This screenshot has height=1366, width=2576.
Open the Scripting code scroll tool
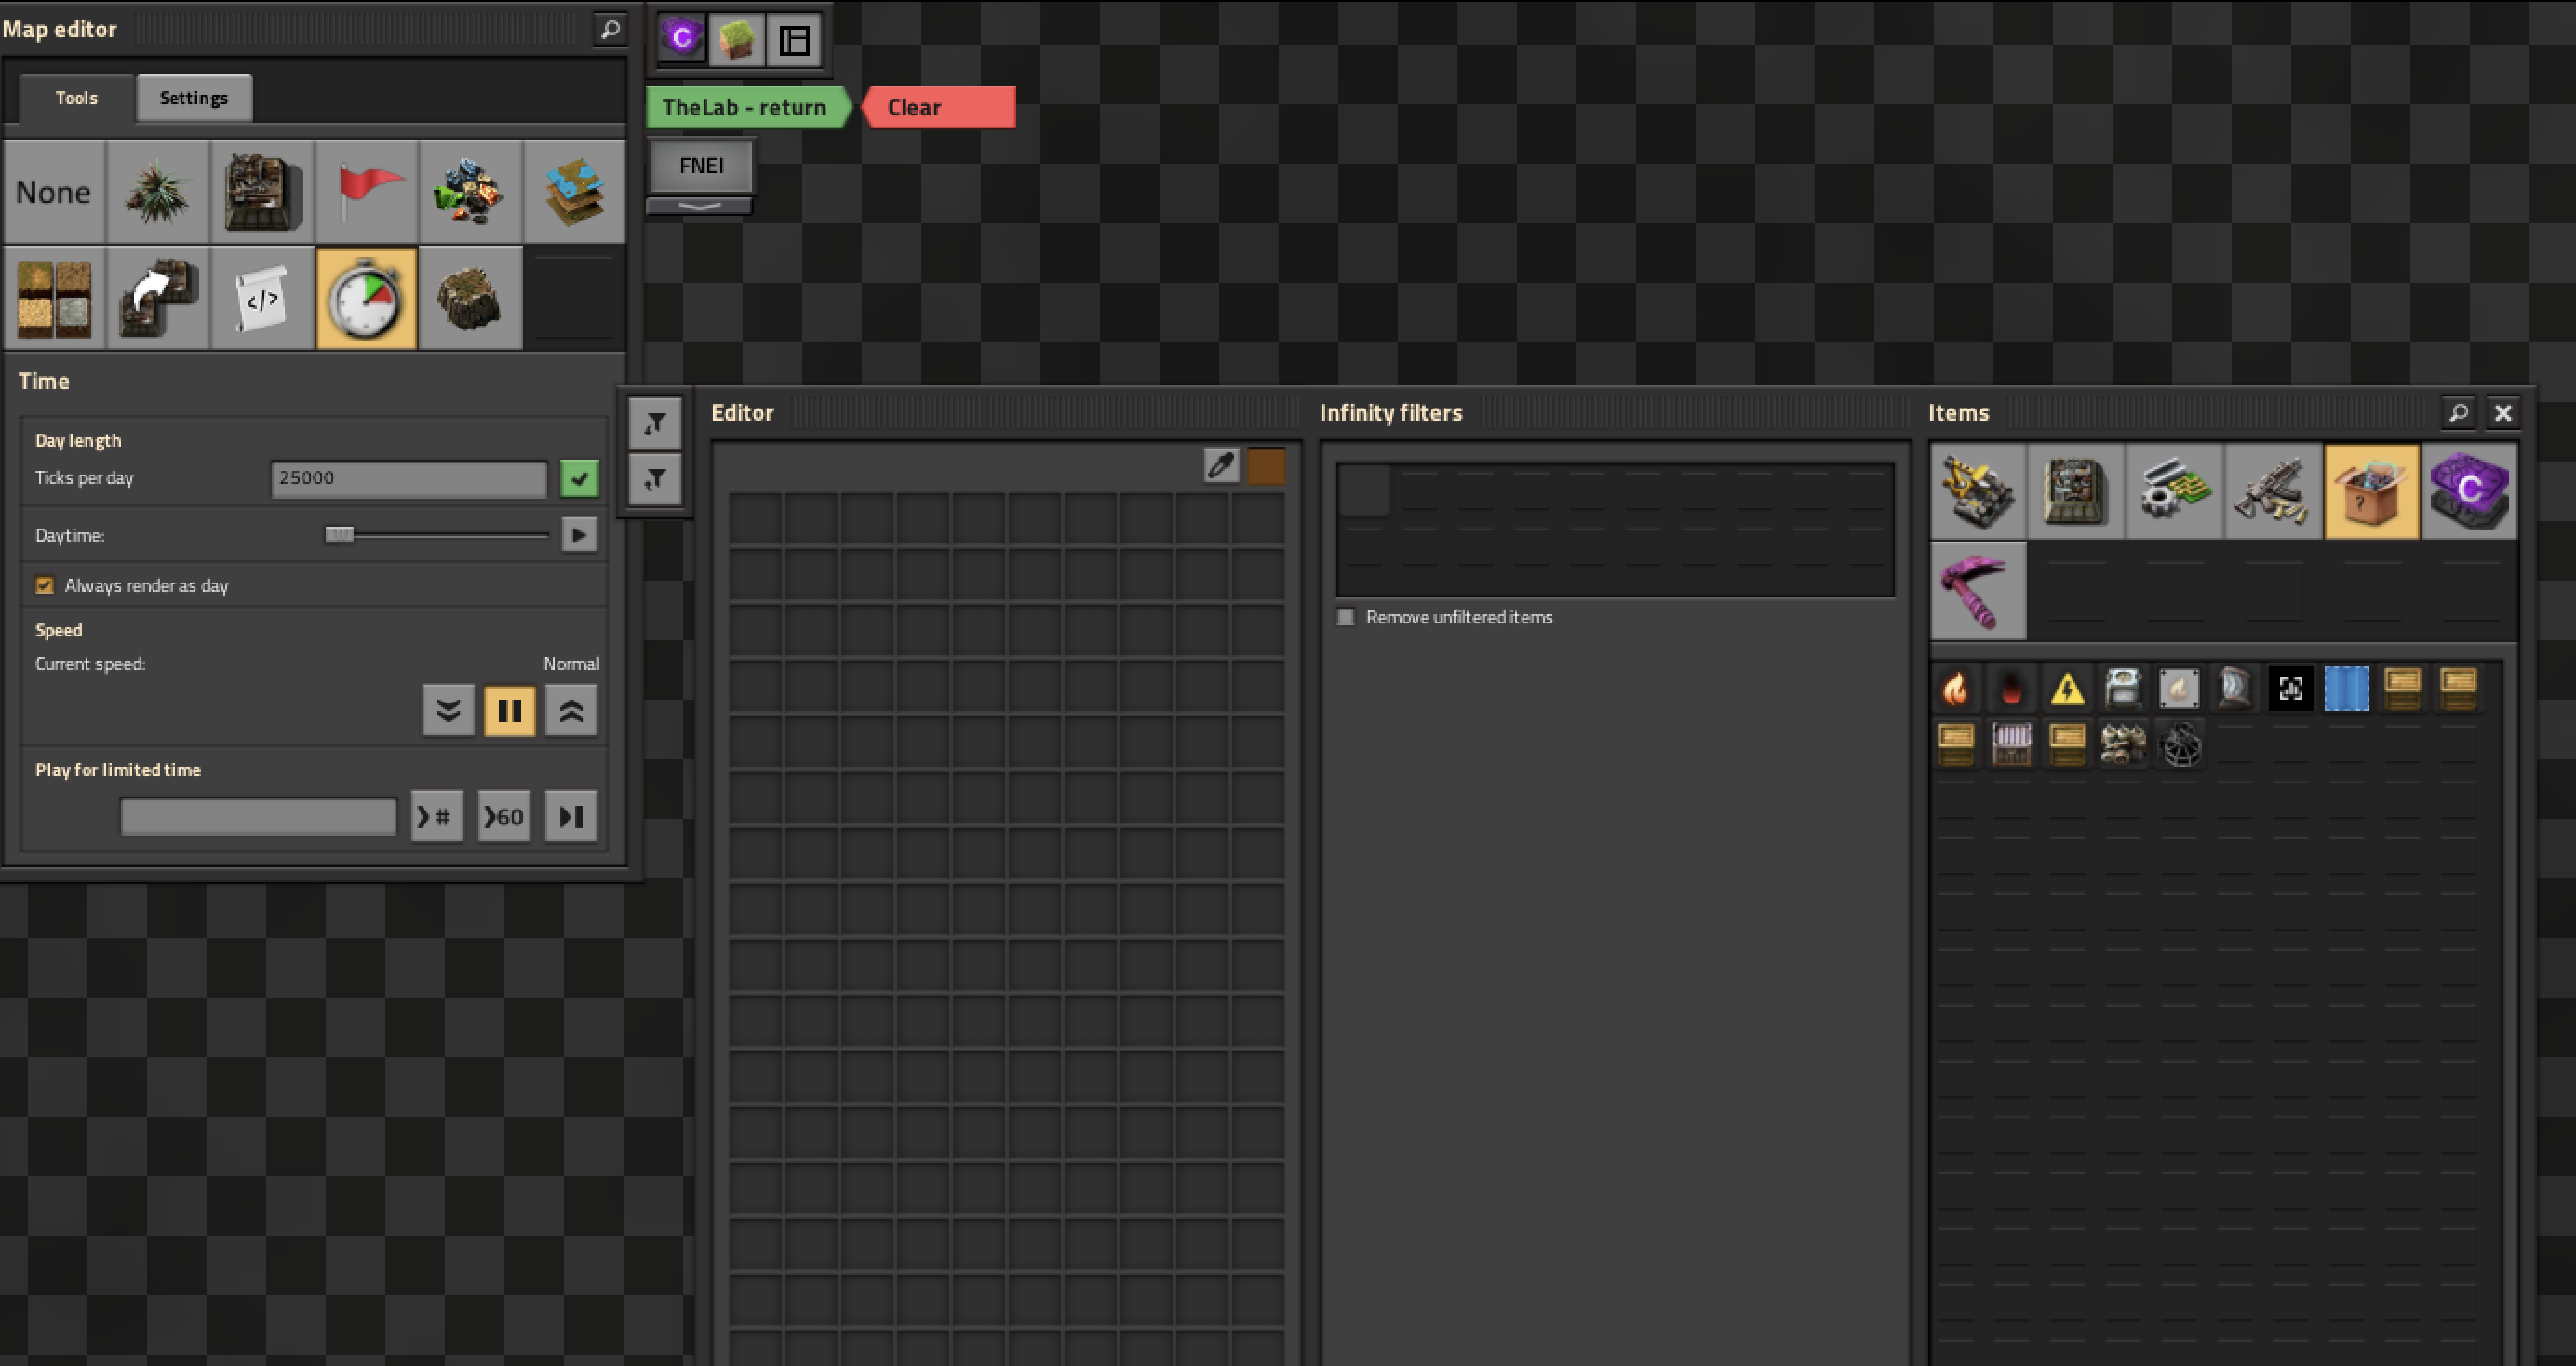(x=262, y=298)
